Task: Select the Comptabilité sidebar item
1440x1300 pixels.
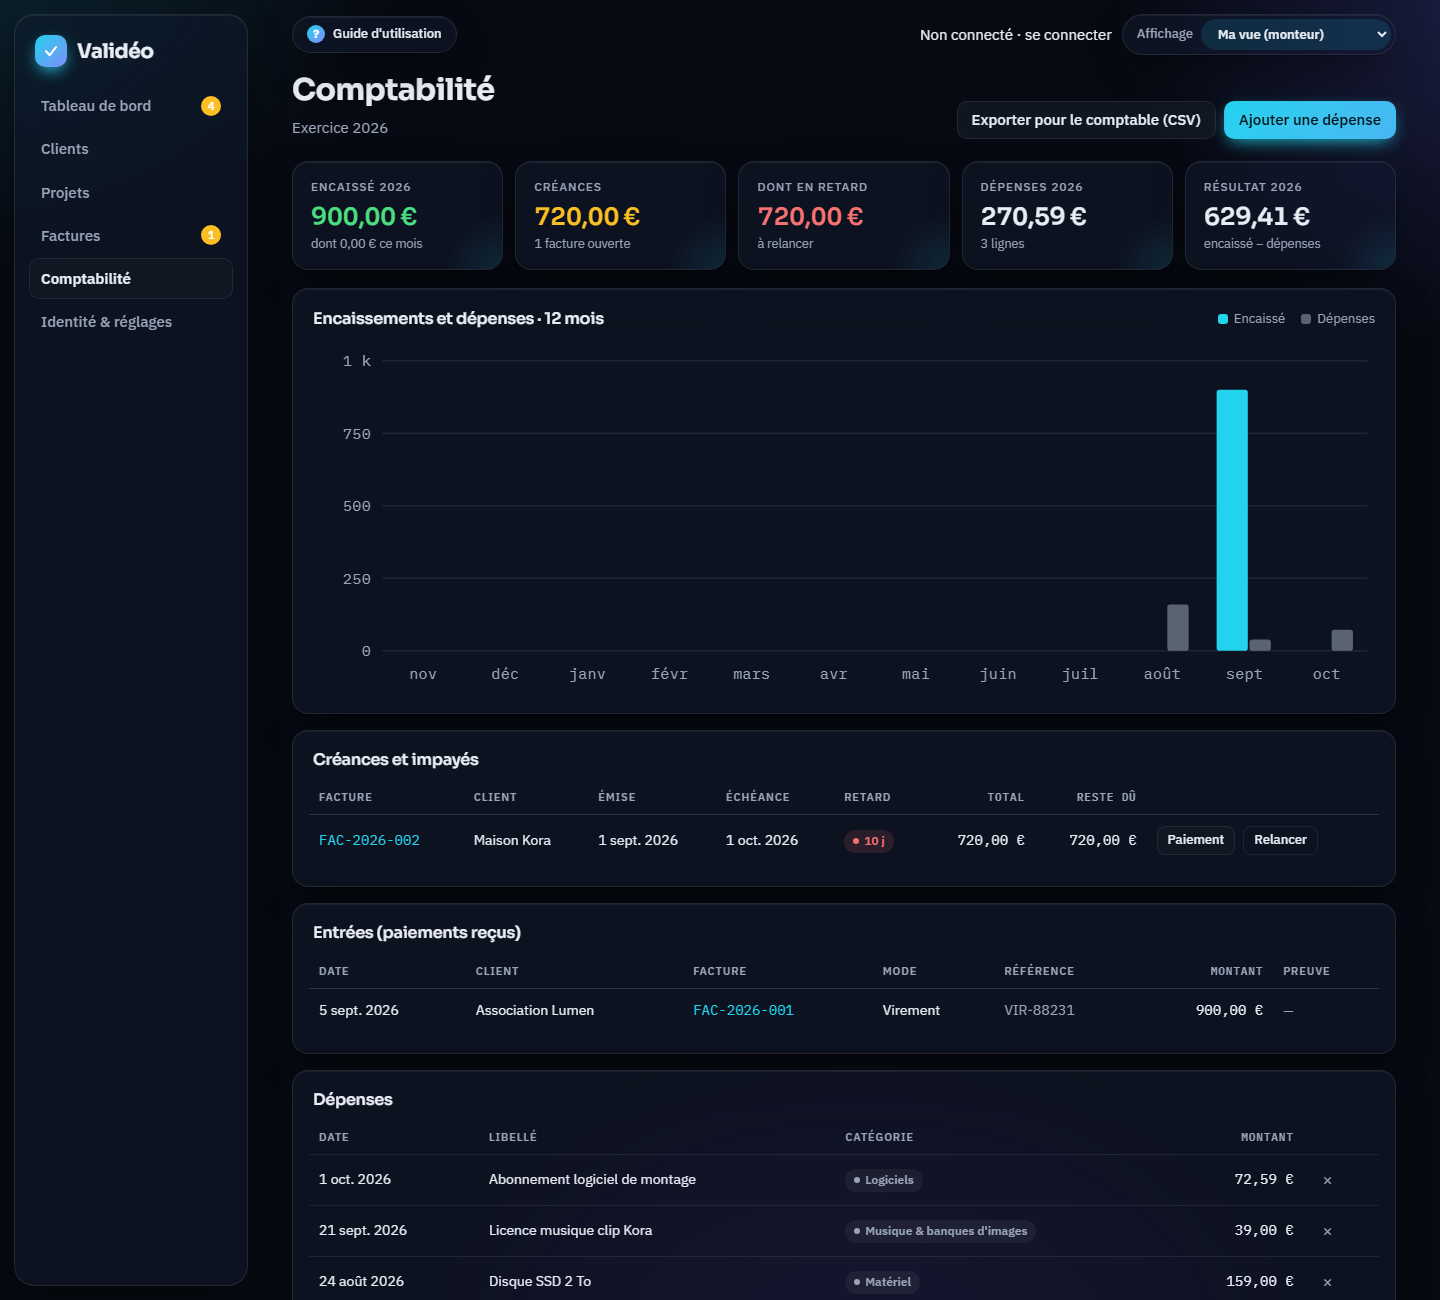Action: tap(130, 279)
